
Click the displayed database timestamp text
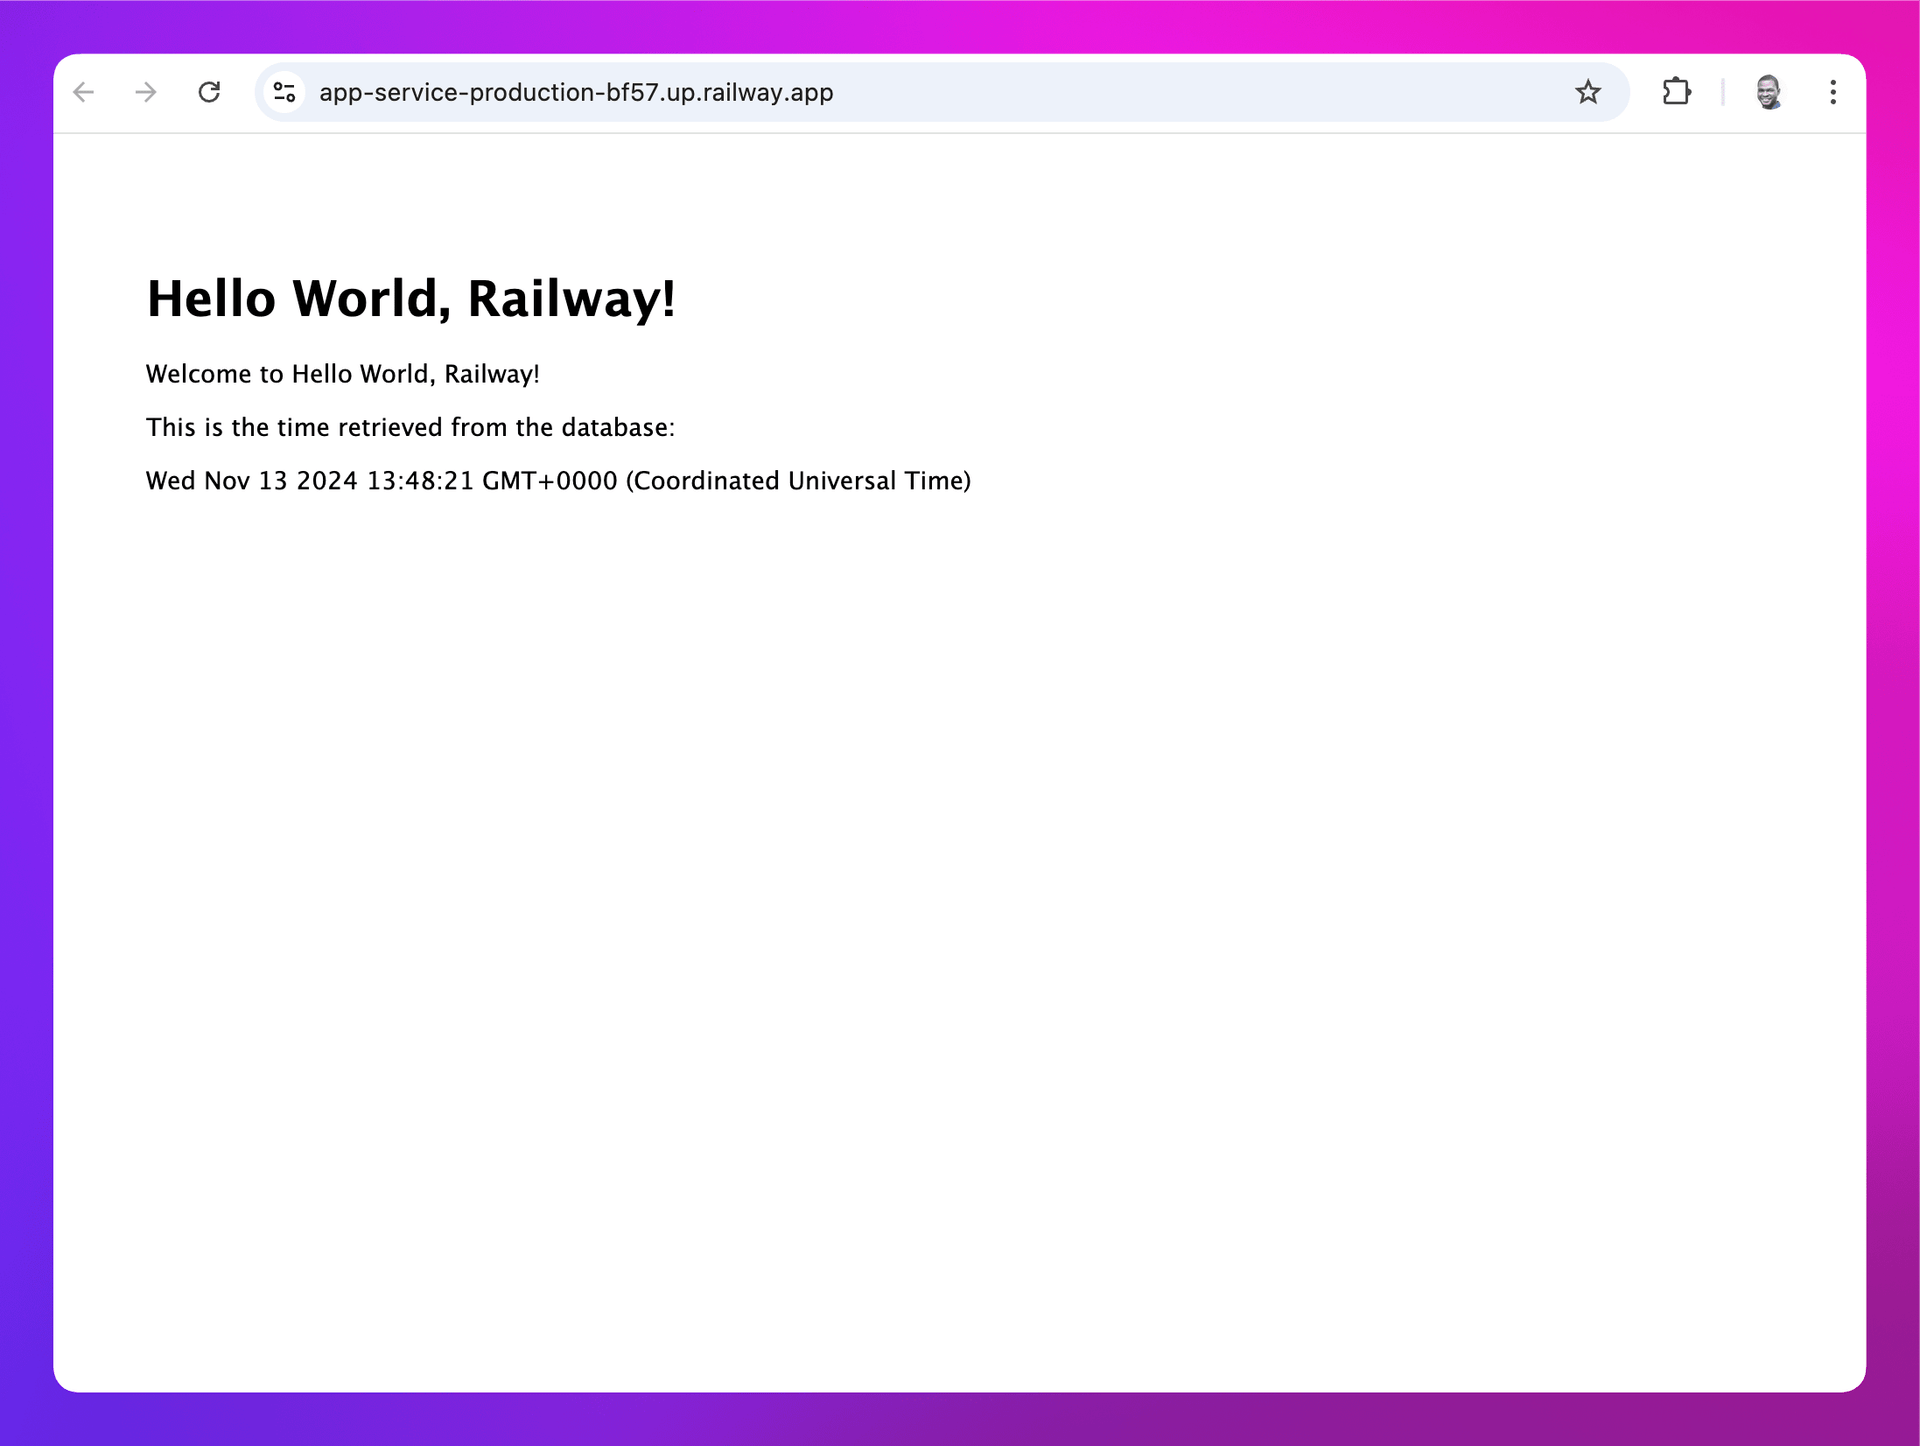pyautogui.click(x=558, y=480)
